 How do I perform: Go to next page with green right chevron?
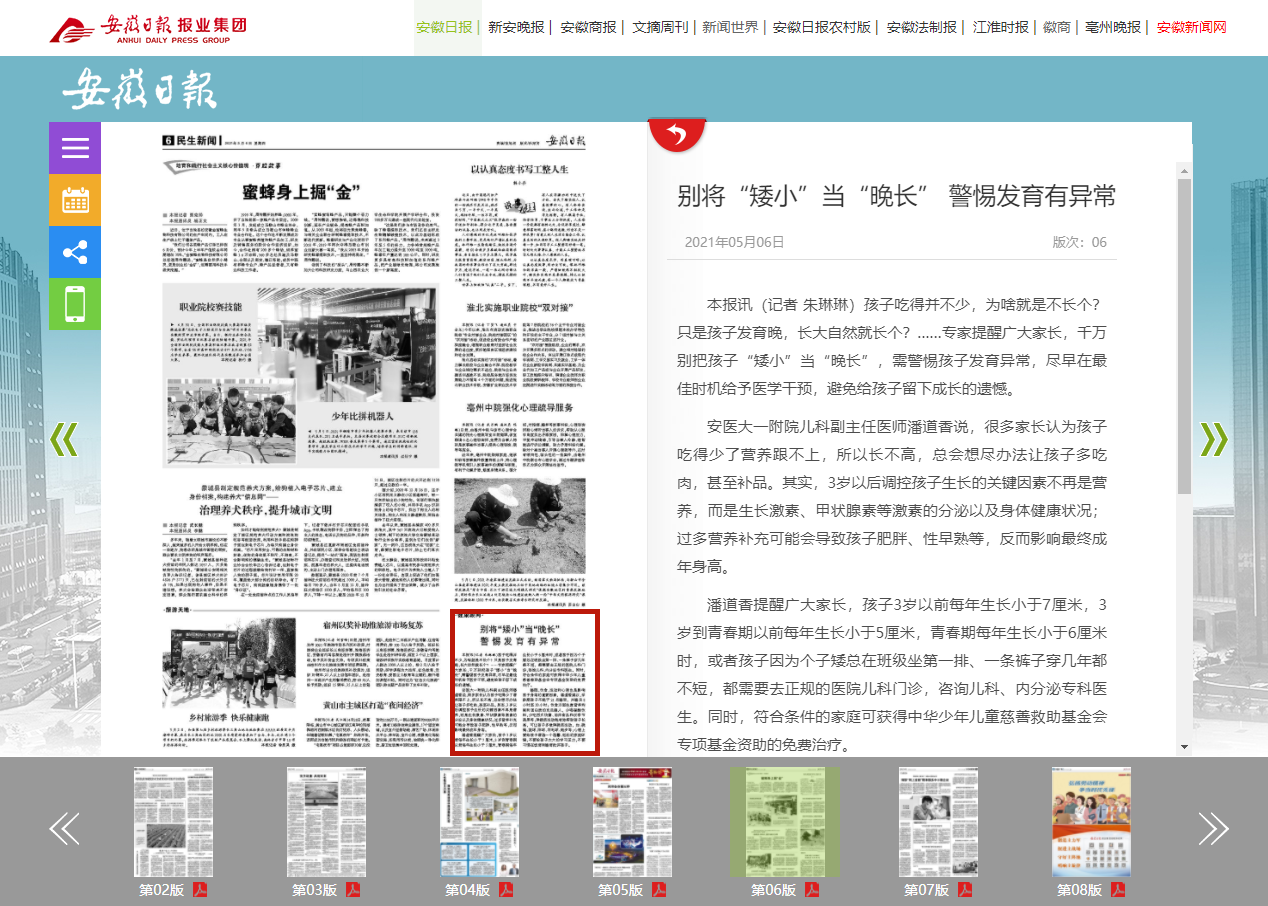1213,439
